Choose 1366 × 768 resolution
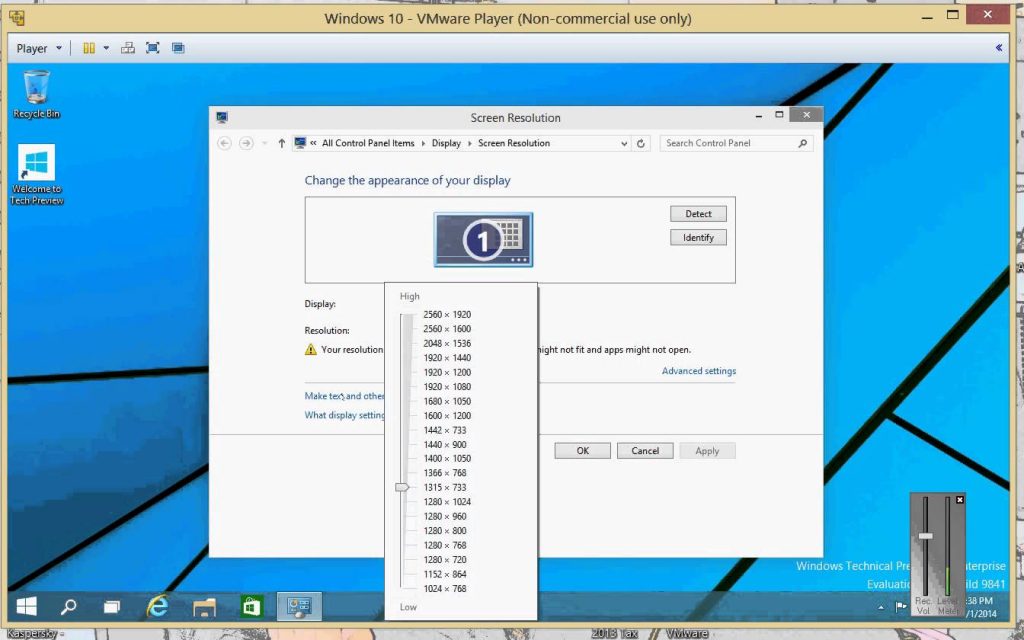 click(445, 473)
